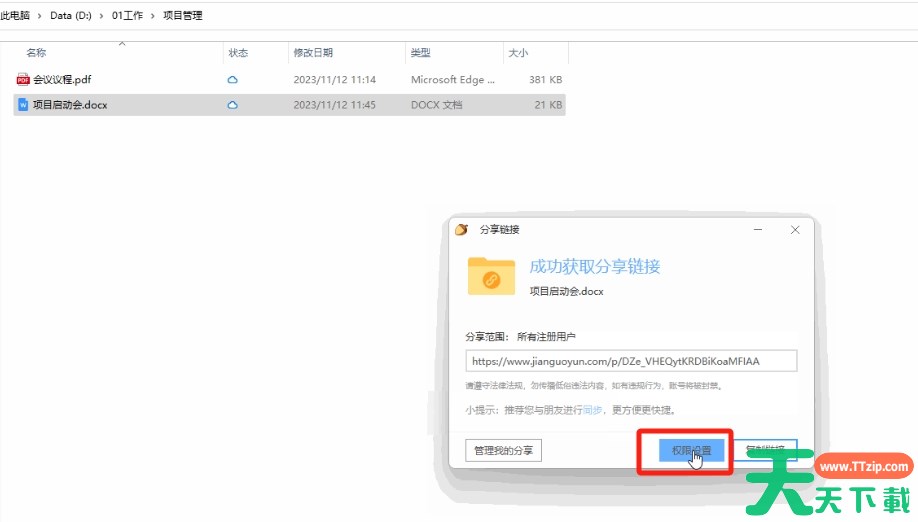
Task: Click the Word icon of 项目启动会.docx
Action: 23,104
